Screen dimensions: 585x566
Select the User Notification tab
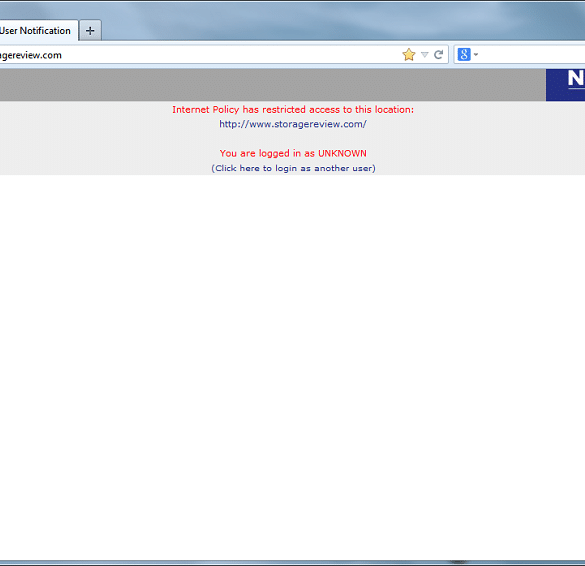click(38, 31)
